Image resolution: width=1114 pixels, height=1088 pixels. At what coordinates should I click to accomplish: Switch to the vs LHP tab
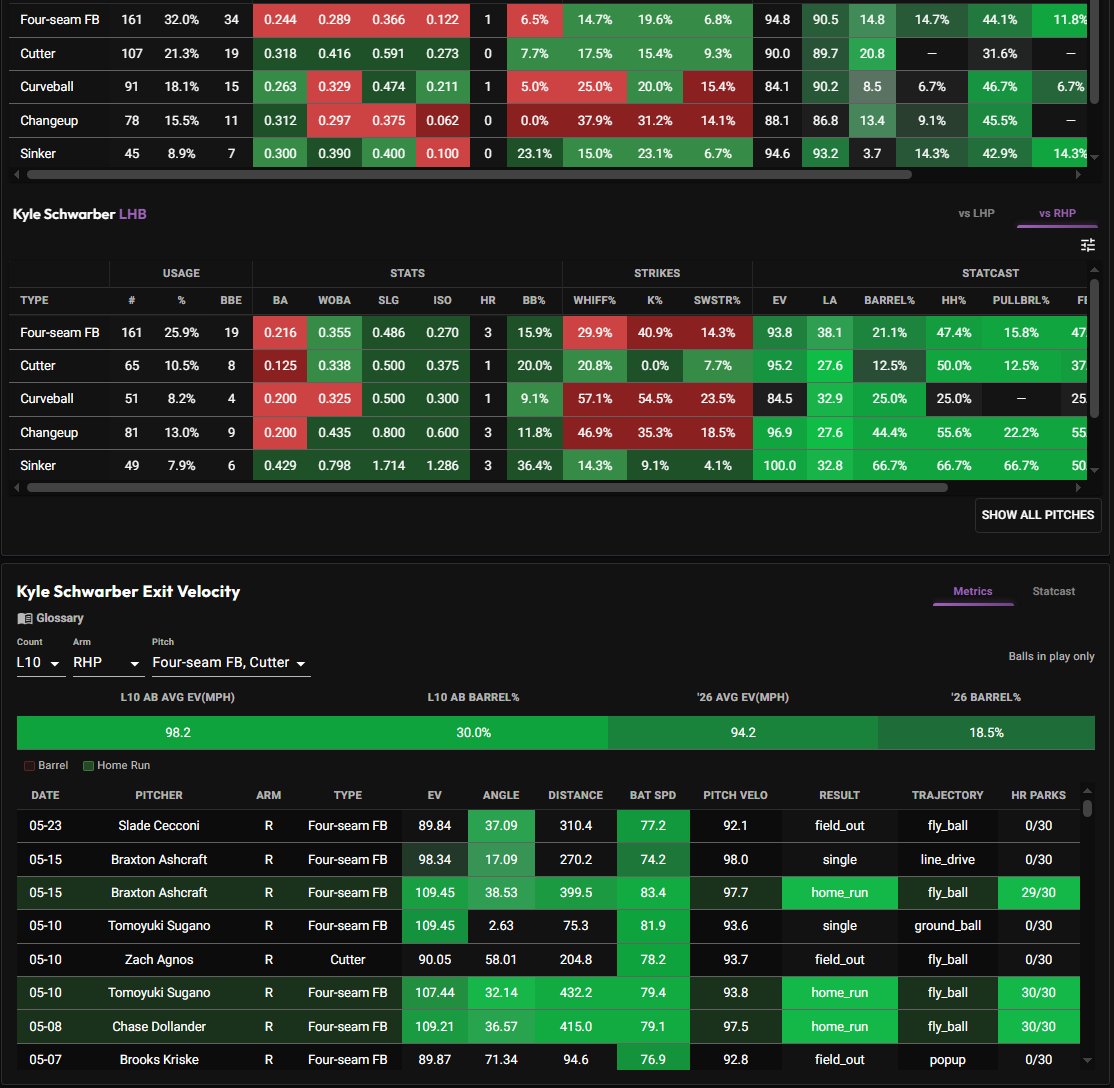(x=976, y=213)
